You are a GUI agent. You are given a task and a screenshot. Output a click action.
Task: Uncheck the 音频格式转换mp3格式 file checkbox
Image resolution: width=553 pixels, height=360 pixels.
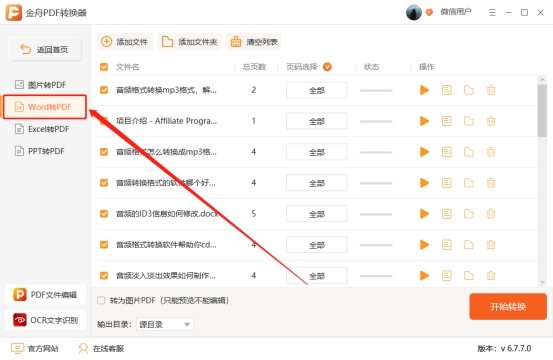point(104,90)
